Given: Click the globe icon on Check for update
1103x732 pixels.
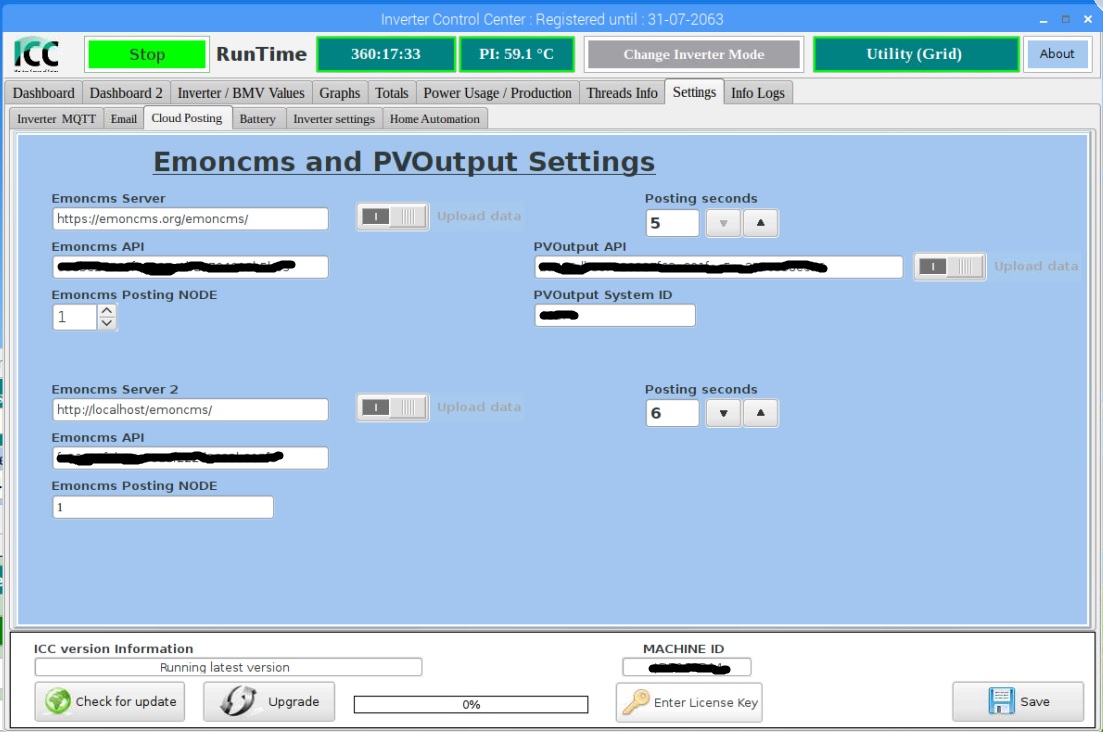Looking at the screenshot, I should (58, 701).
